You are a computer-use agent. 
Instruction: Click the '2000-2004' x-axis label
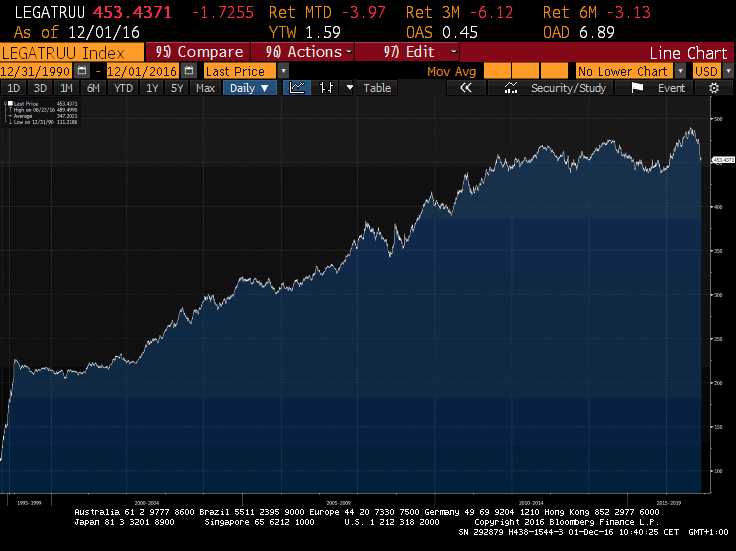point(146,503)
